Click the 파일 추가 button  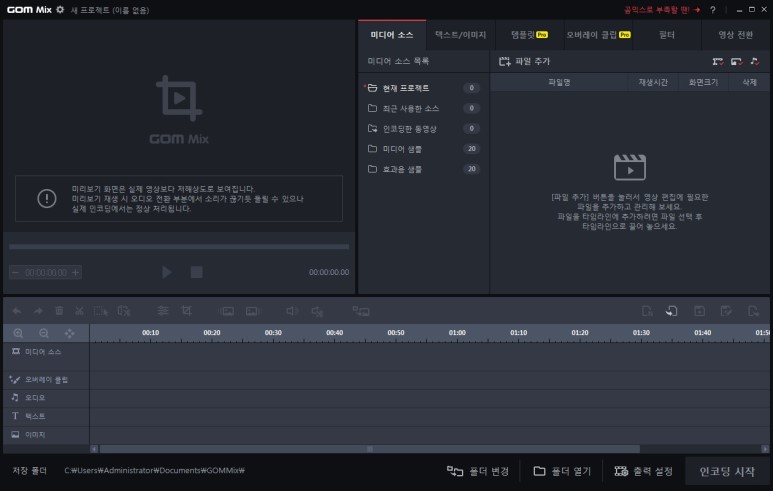(525, 62)
